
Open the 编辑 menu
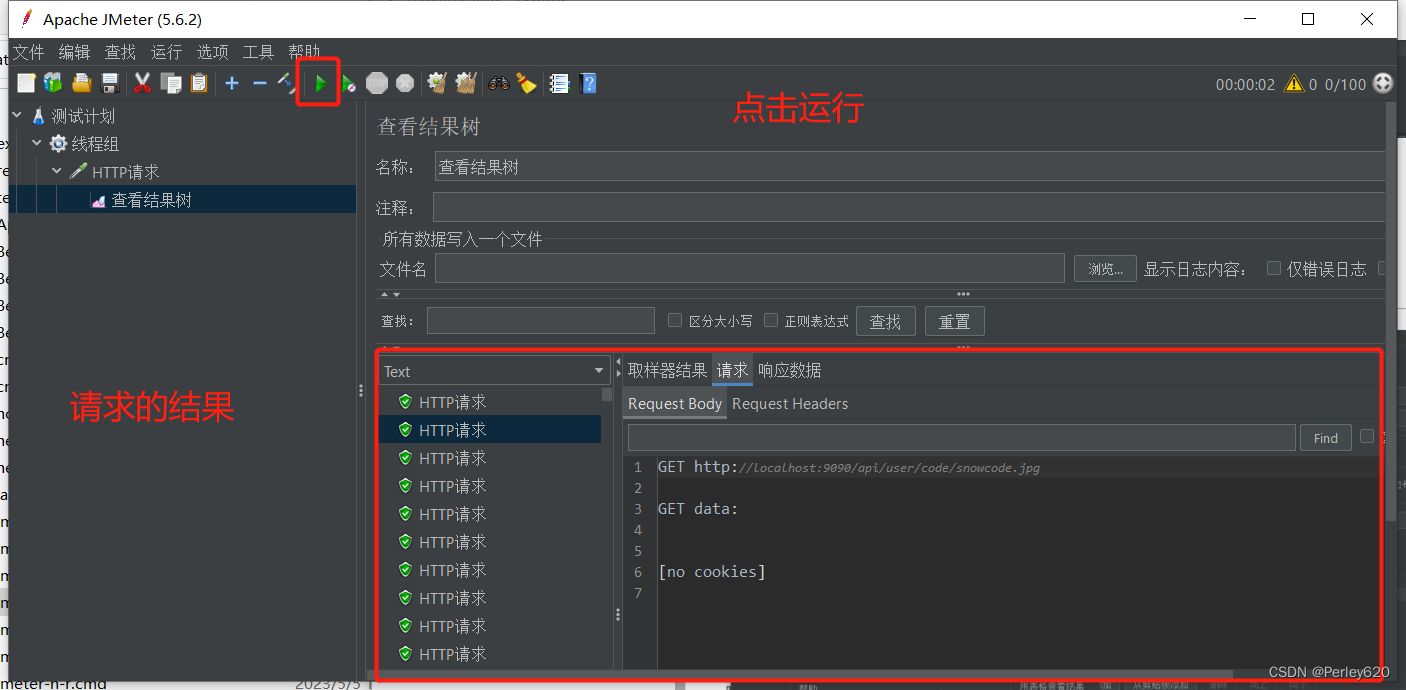[x=75, y=52]
